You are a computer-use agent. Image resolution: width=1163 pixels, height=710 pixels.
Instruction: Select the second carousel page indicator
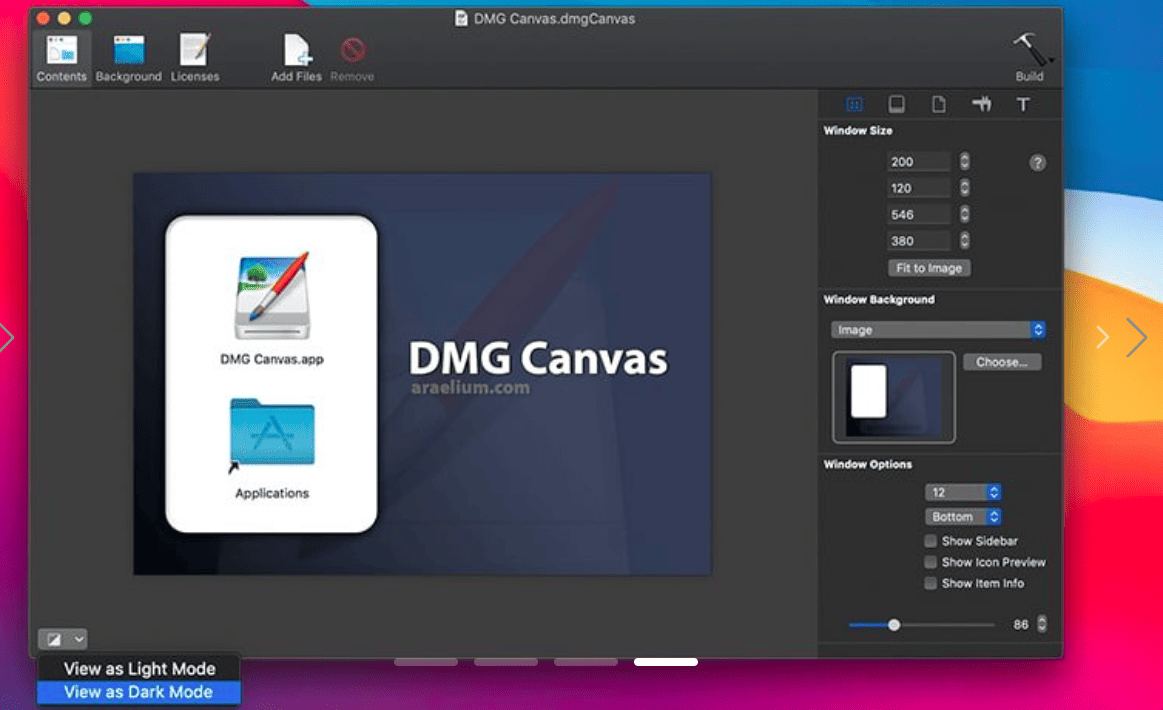coord(506,662)
